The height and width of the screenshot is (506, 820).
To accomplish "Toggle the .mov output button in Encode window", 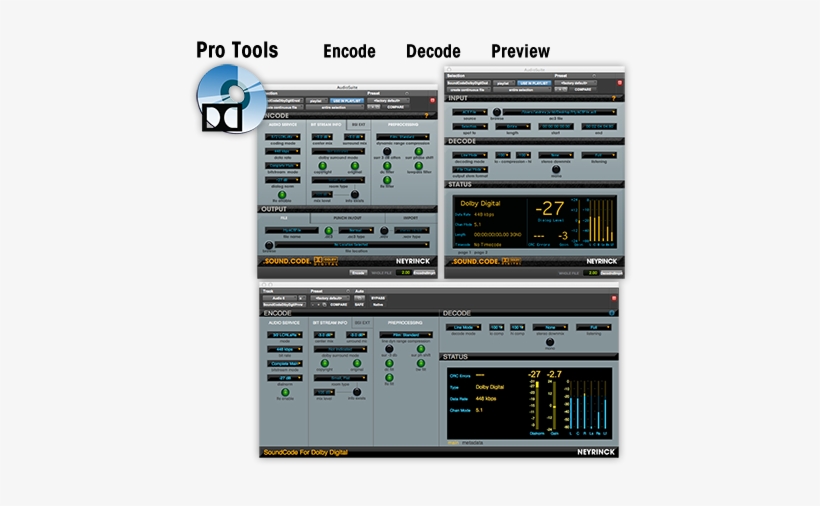I will click(384, 231).
